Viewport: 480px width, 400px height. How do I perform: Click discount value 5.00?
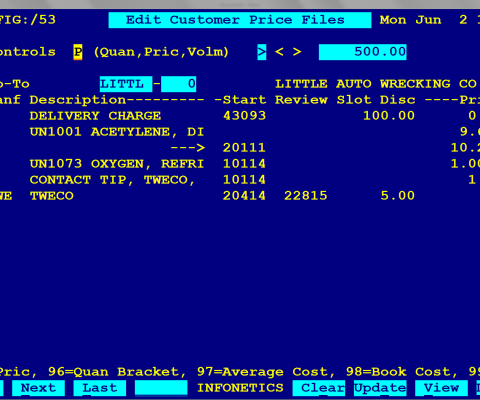398,196
